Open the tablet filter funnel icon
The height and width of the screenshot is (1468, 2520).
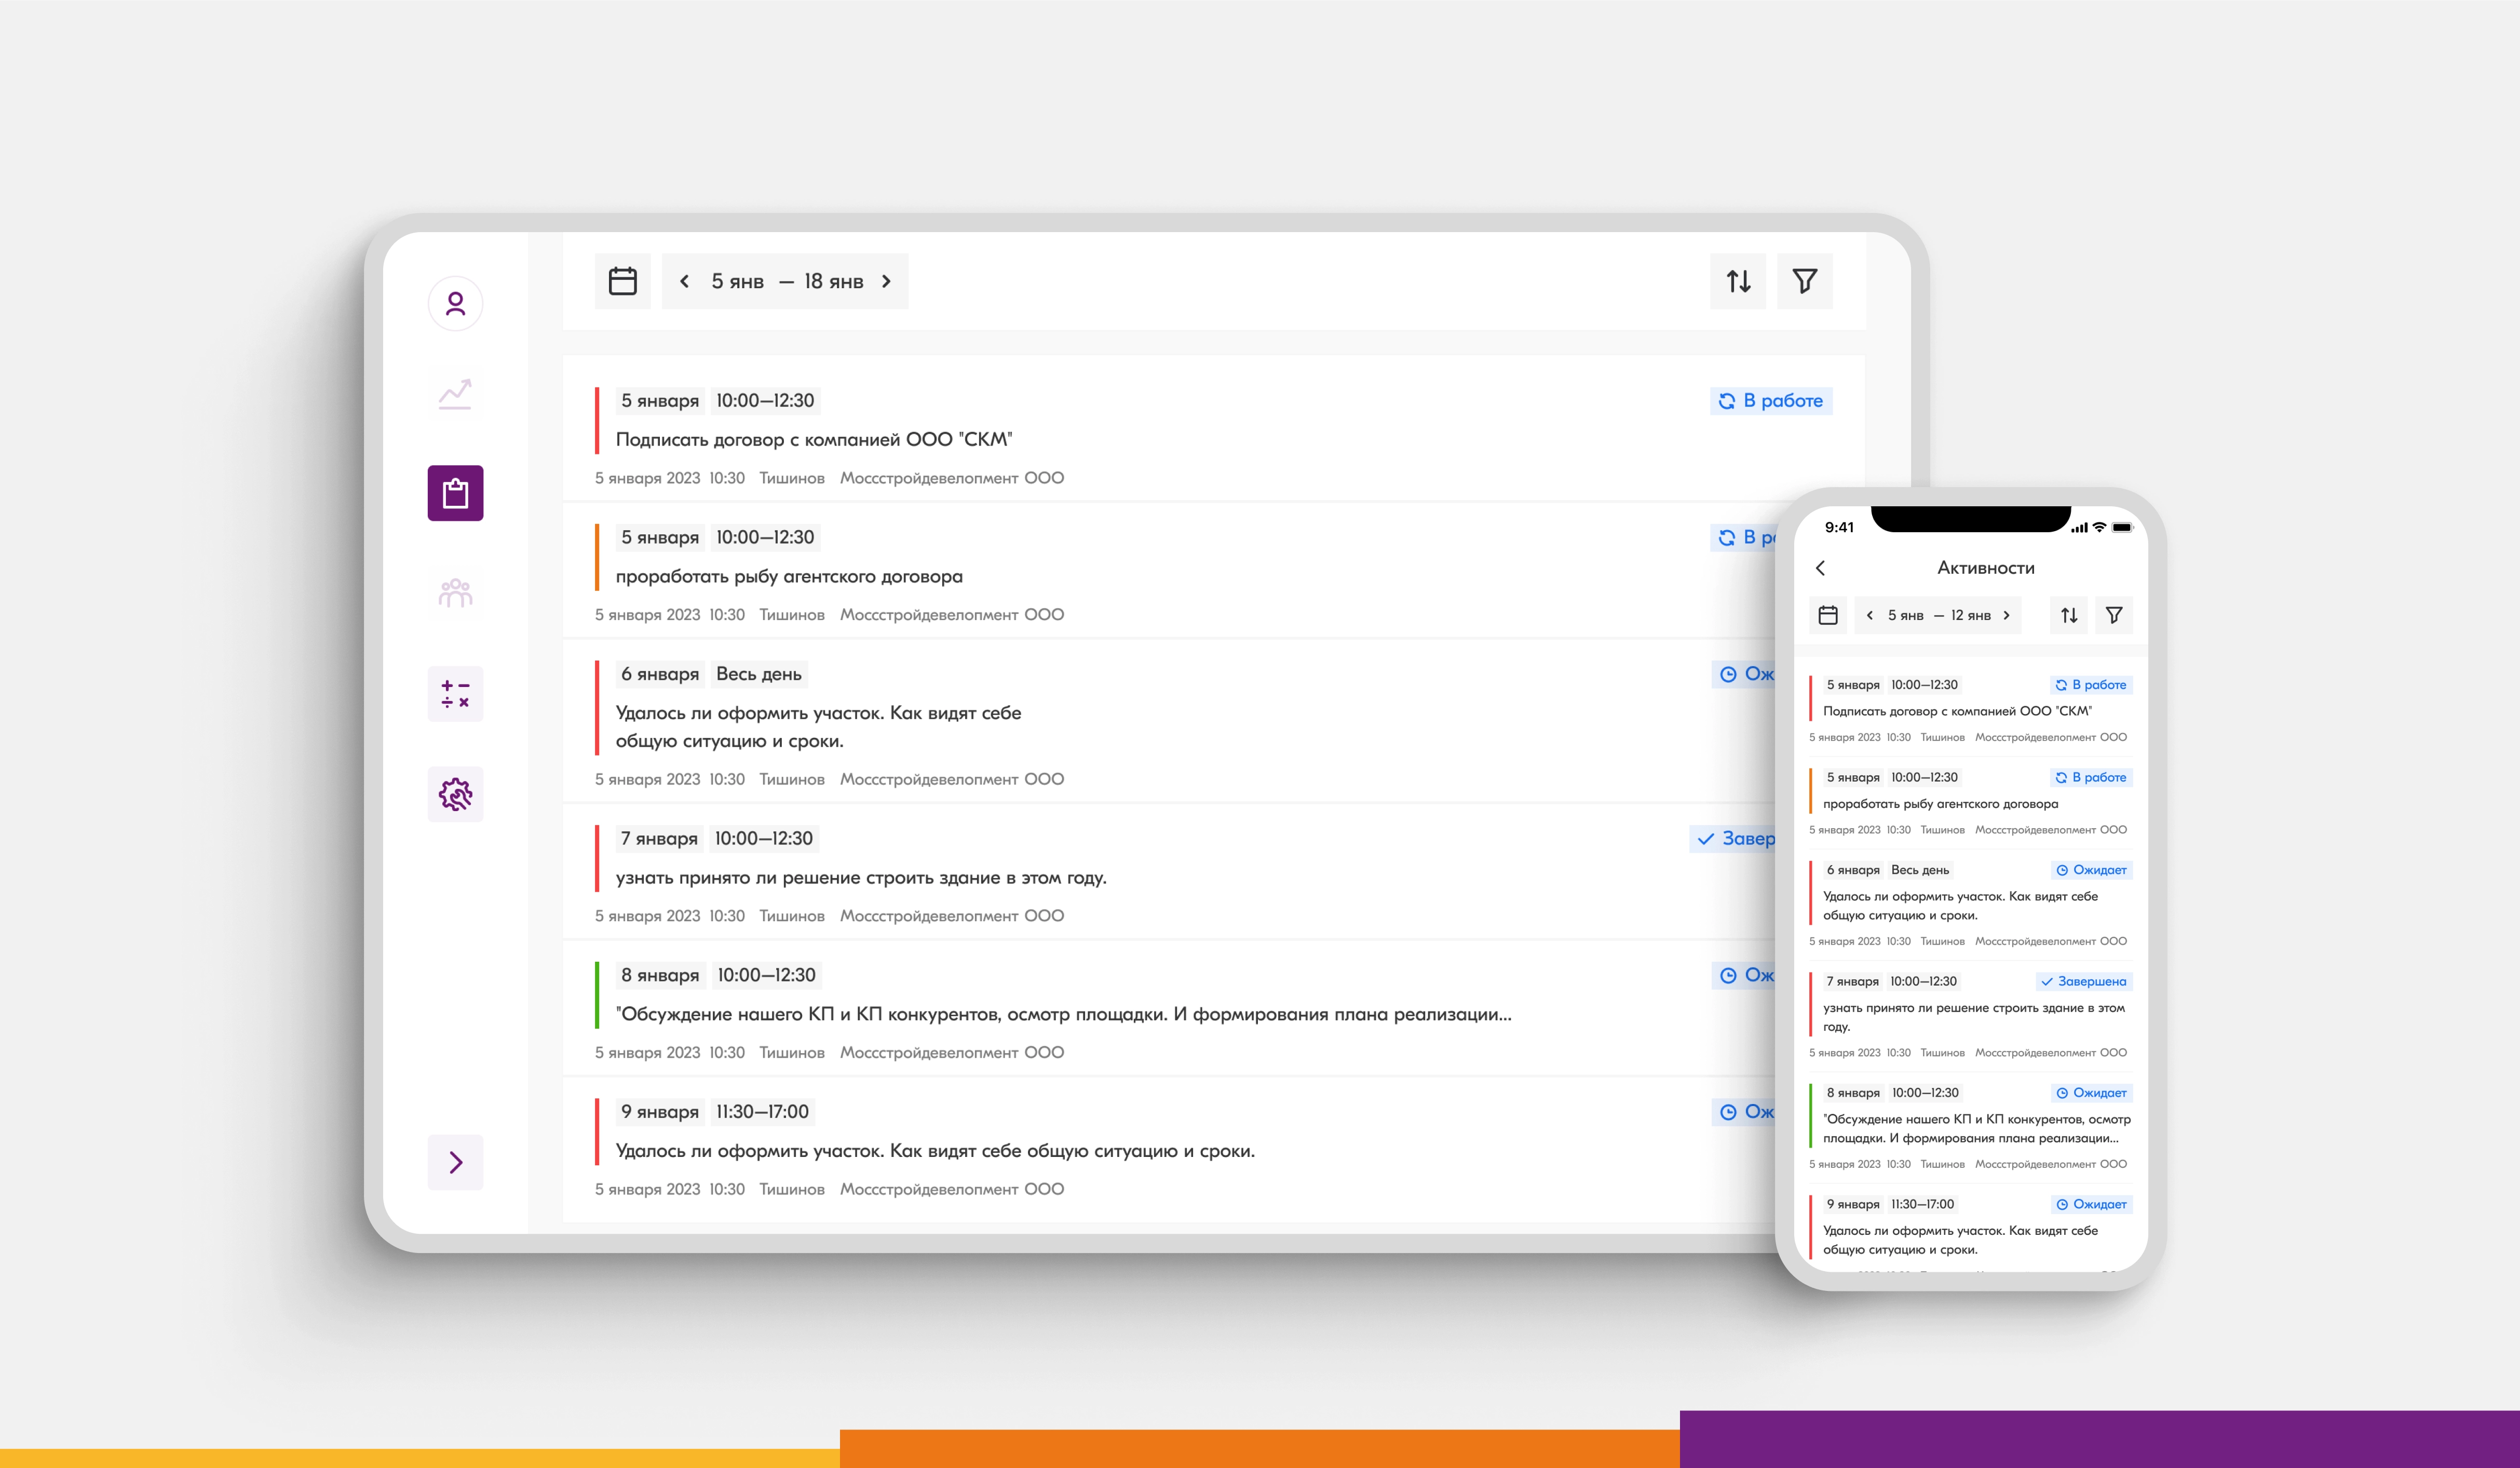pyautogui.click(x=1804, y=281)
